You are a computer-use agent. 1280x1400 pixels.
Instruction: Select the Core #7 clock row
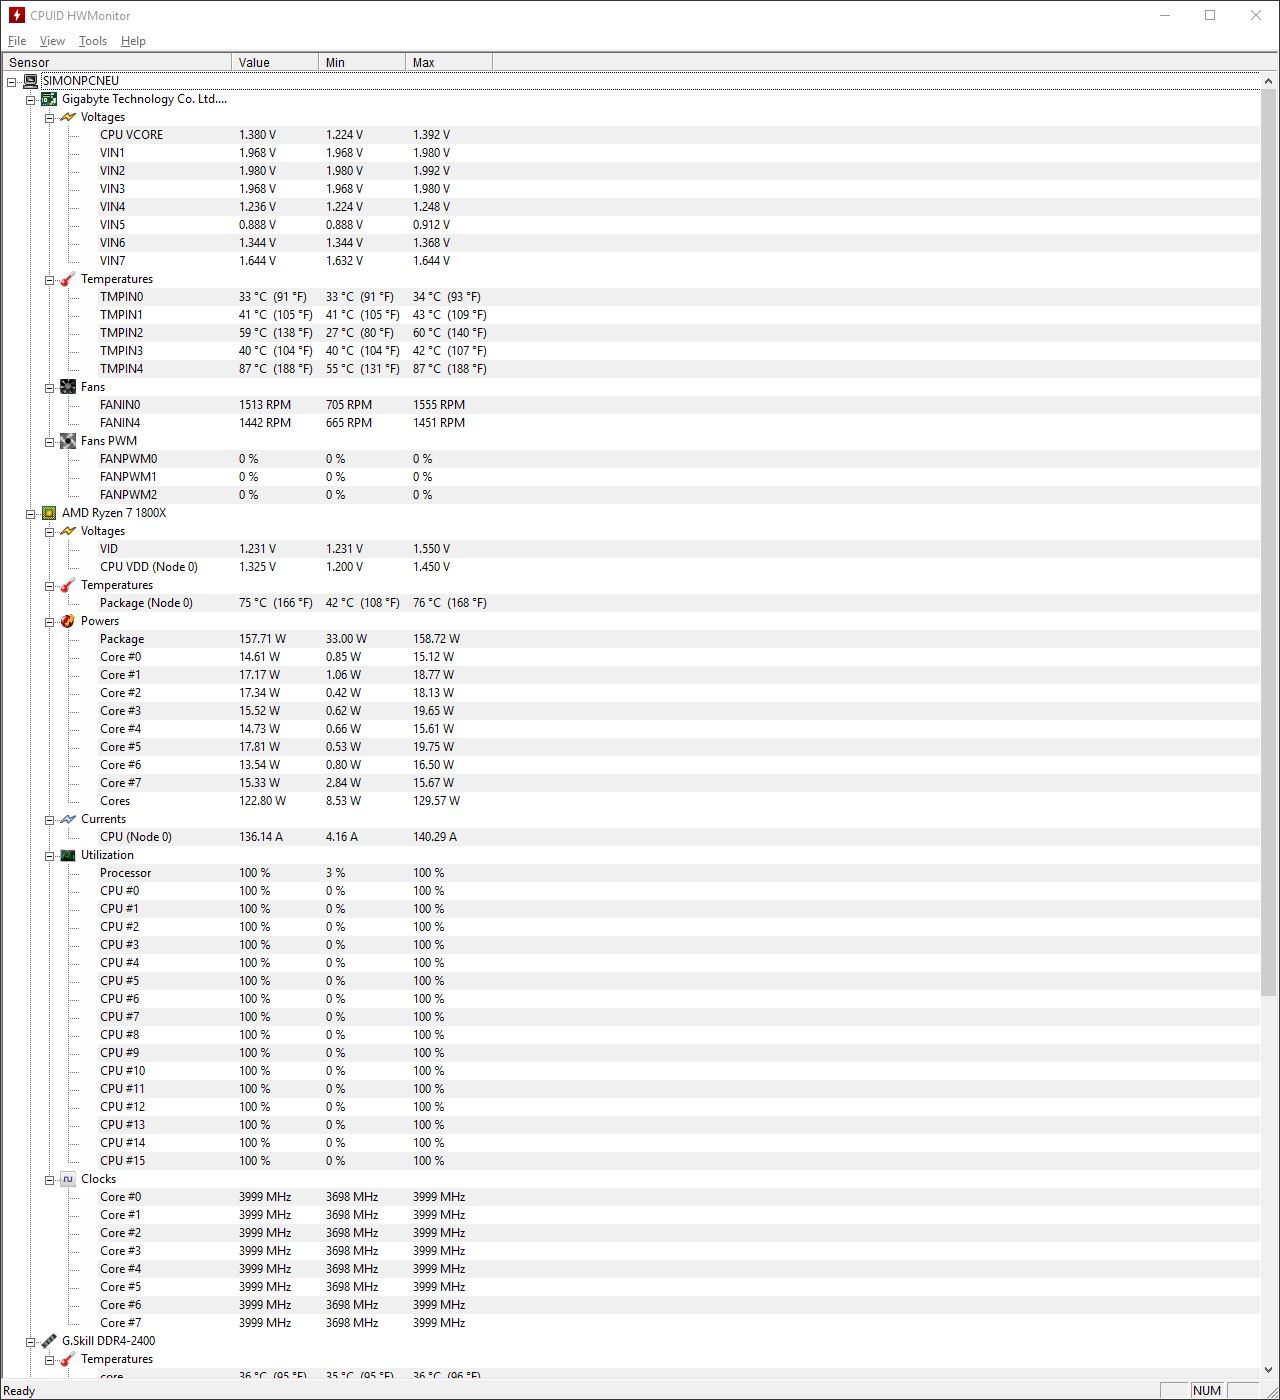(x=631, y=1323)
